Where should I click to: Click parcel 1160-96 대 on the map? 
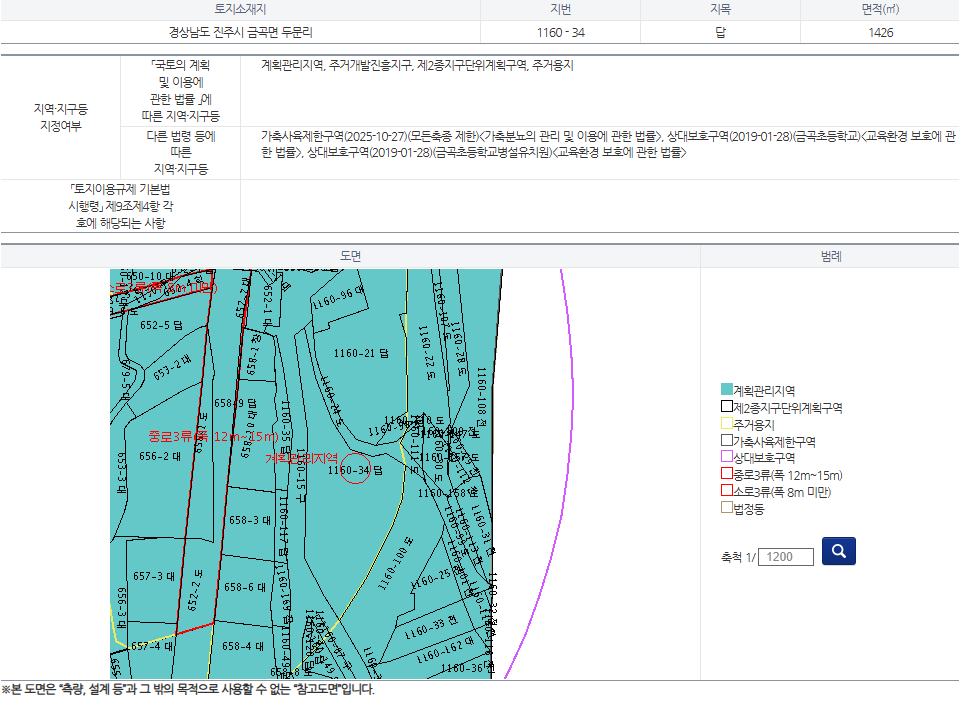point(338,298)
